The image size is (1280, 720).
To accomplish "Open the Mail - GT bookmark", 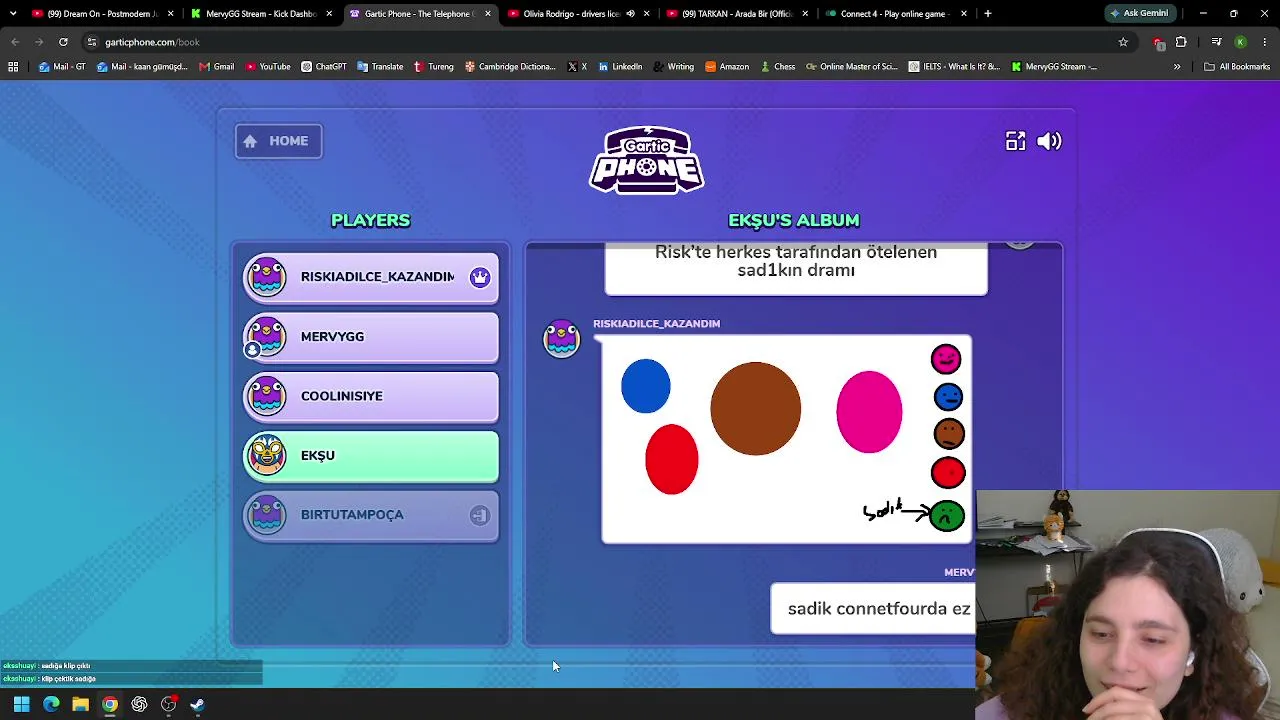I will pyautogui.click(x=62, y=67).
